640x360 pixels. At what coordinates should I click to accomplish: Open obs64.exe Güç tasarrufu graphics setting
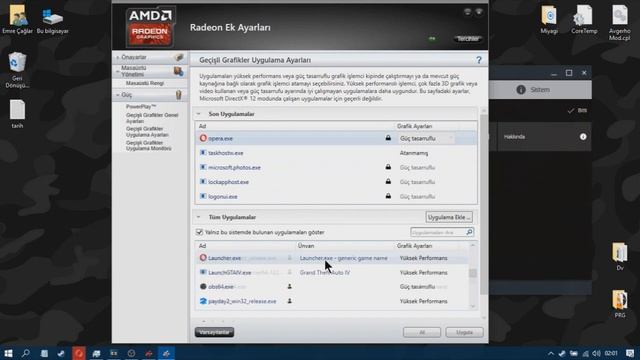pos(417,287)
